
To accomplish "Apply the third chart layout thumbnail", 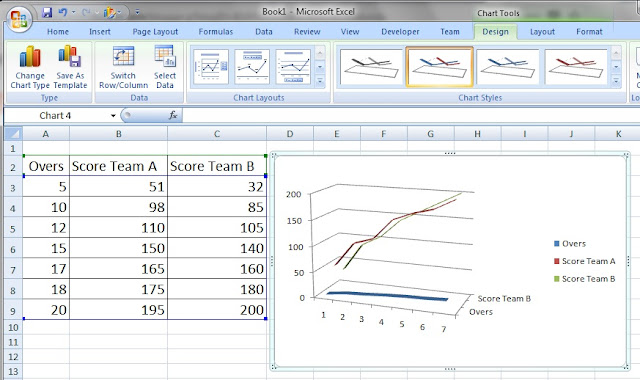I will 293,67.
